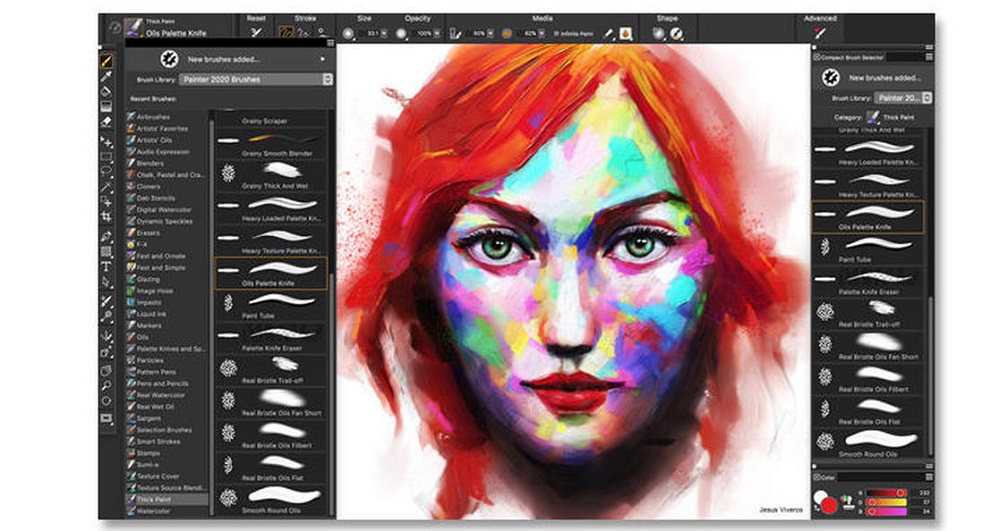1000x531 pixels.
Task: Select the Text tool
Action: [107, 266]
